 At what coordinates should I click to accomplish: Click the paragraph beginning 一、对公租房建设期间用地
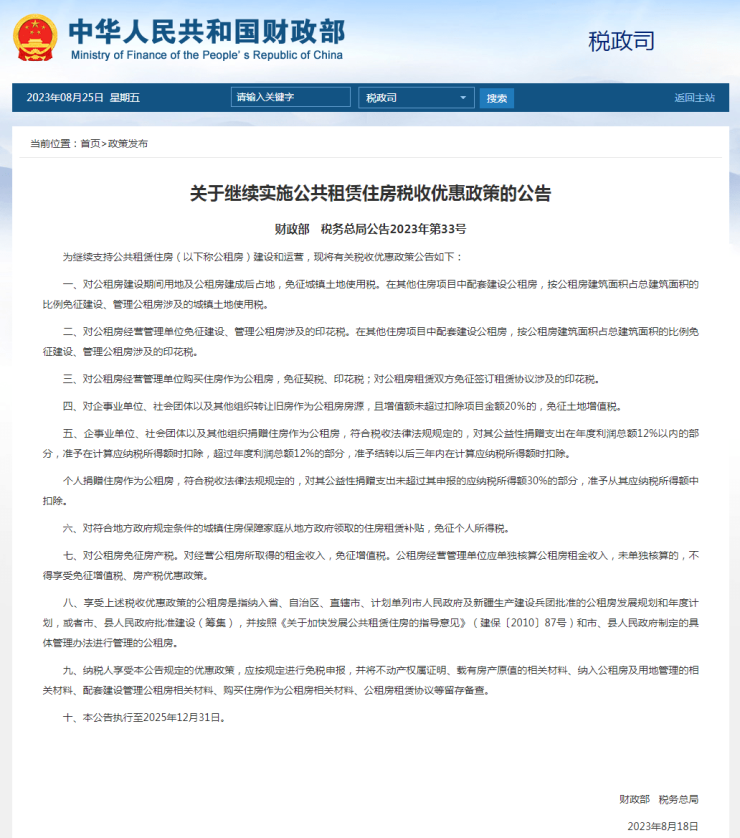[370, 294]
